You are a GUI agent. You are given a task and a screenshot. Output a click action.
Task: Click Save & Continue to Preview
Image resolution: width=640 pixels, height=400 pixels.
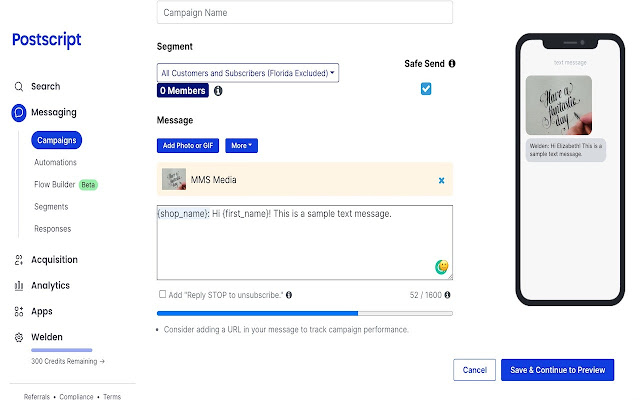point(557,370)
